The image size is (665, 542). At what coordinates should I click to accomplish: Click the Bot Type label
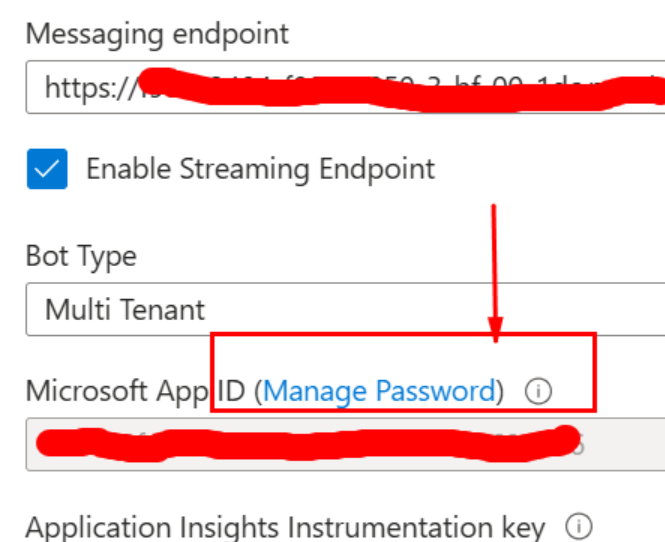pos(81,256)
